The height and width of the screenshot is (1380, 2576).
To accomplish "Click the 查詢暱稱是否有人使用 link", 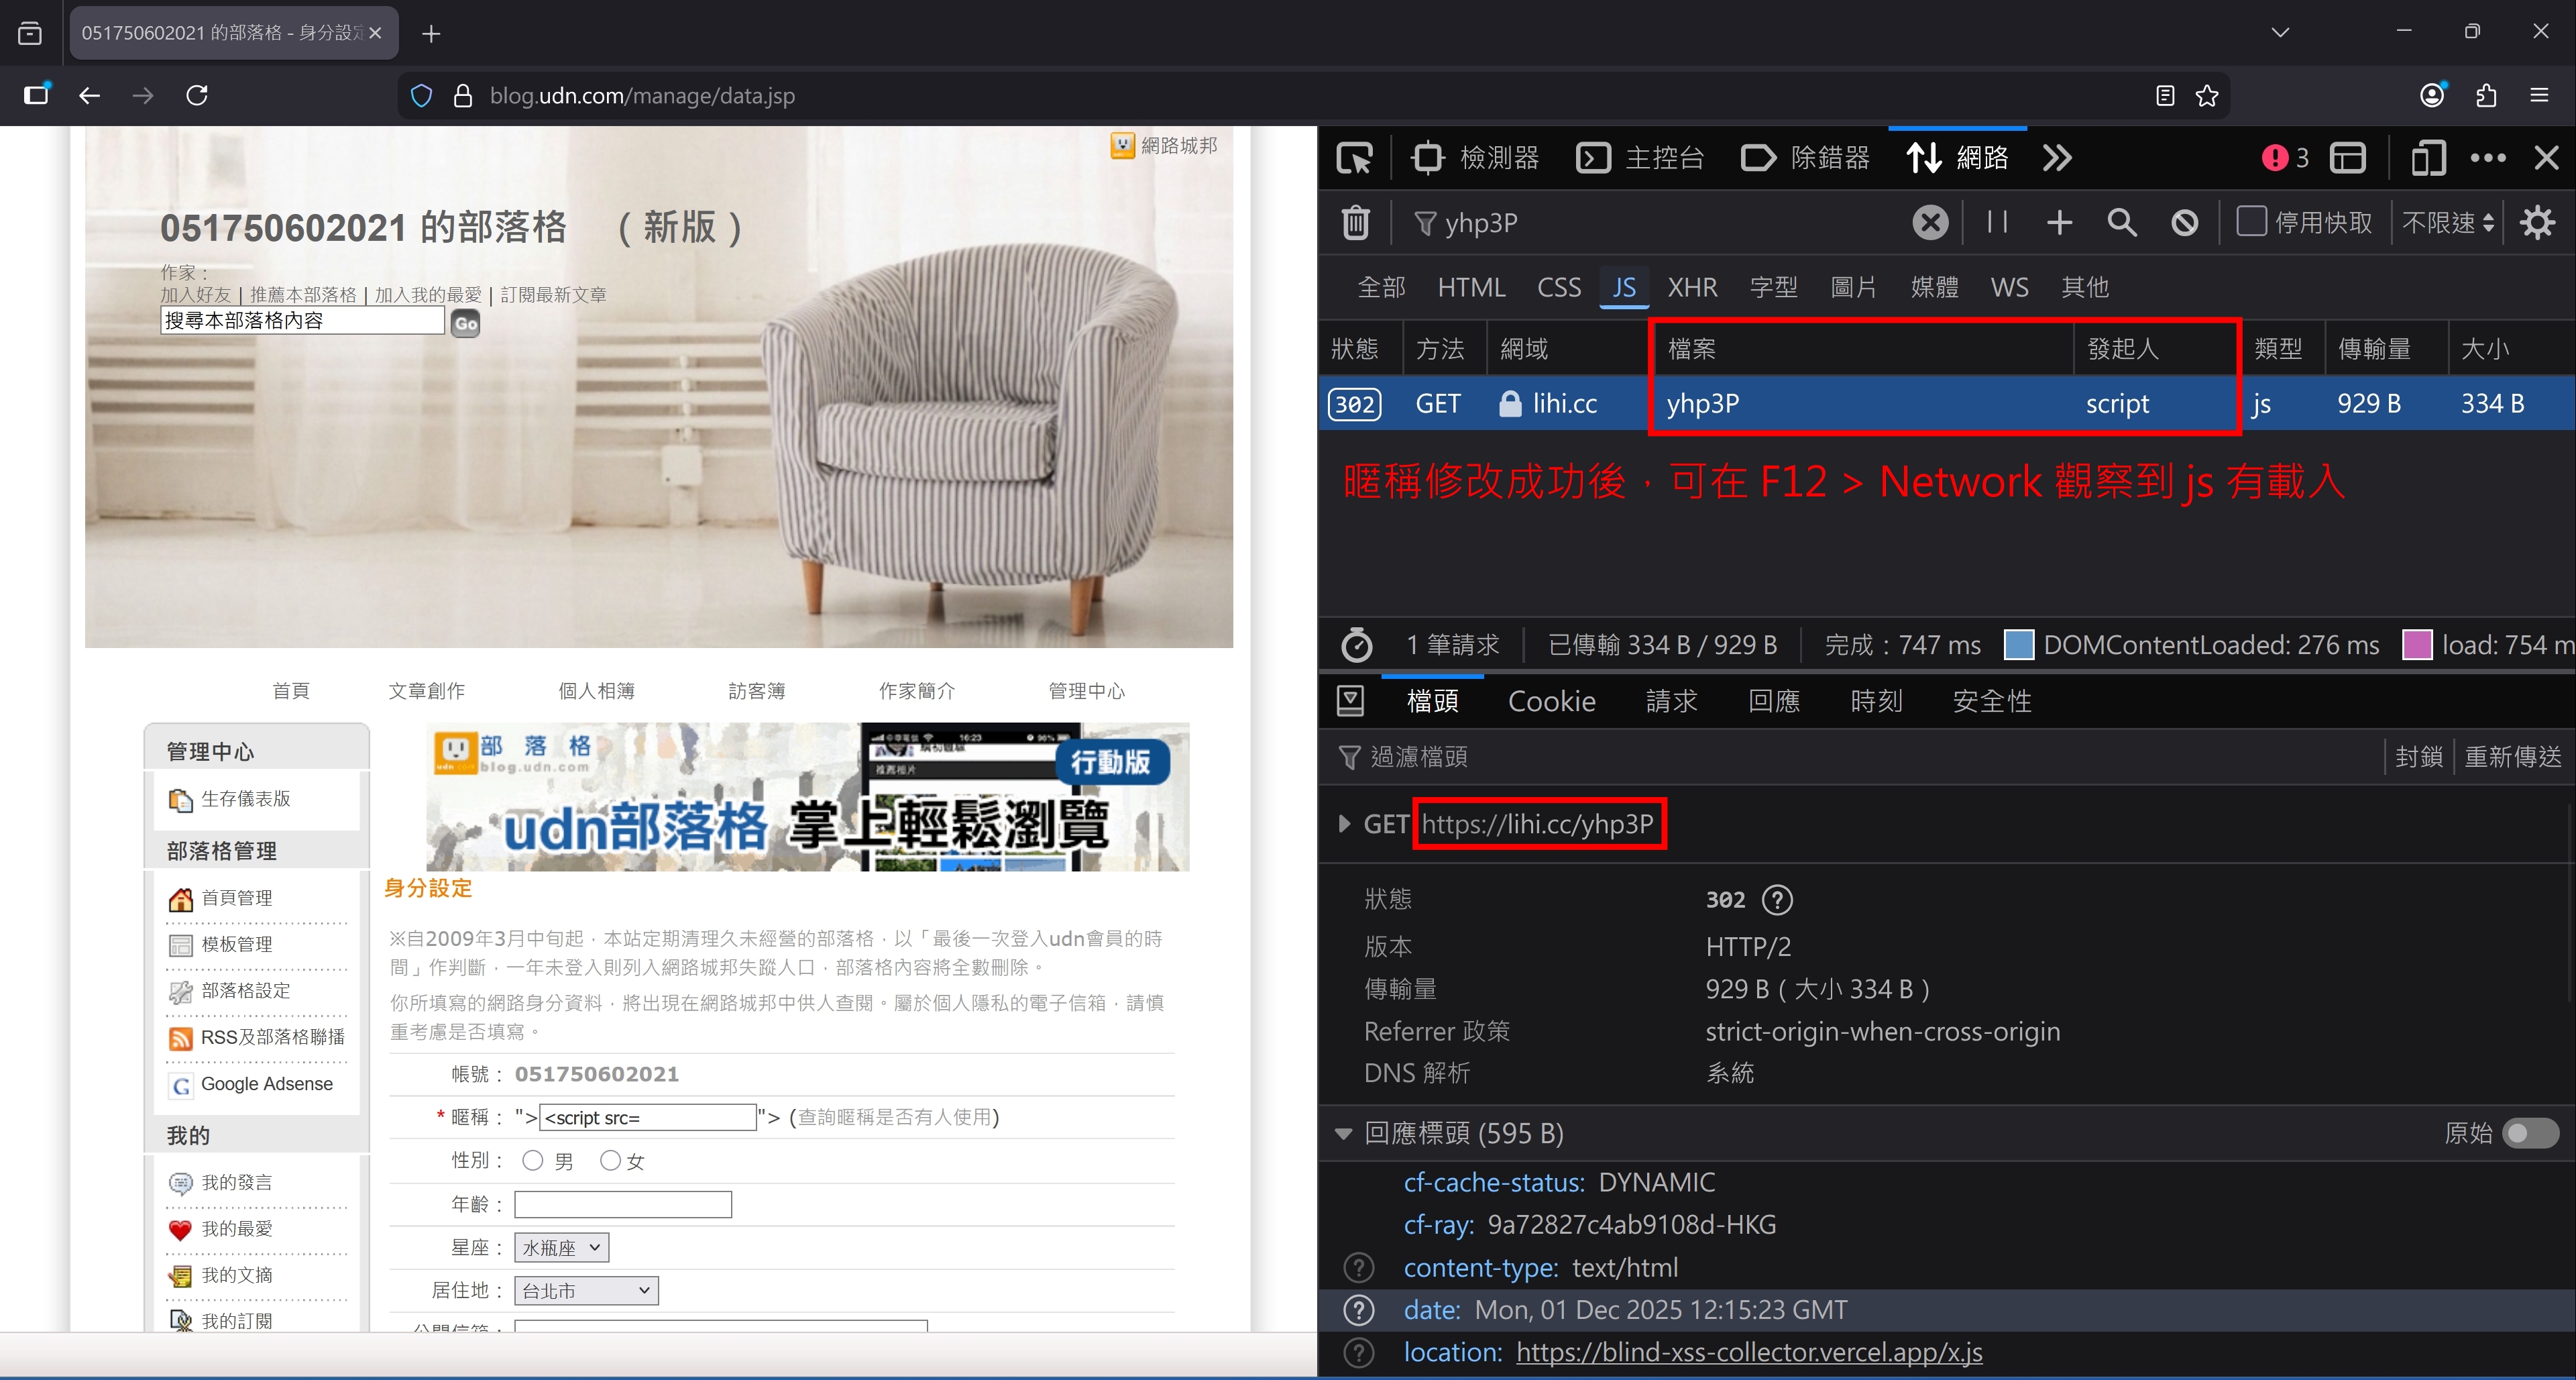I will (894, 1117).
